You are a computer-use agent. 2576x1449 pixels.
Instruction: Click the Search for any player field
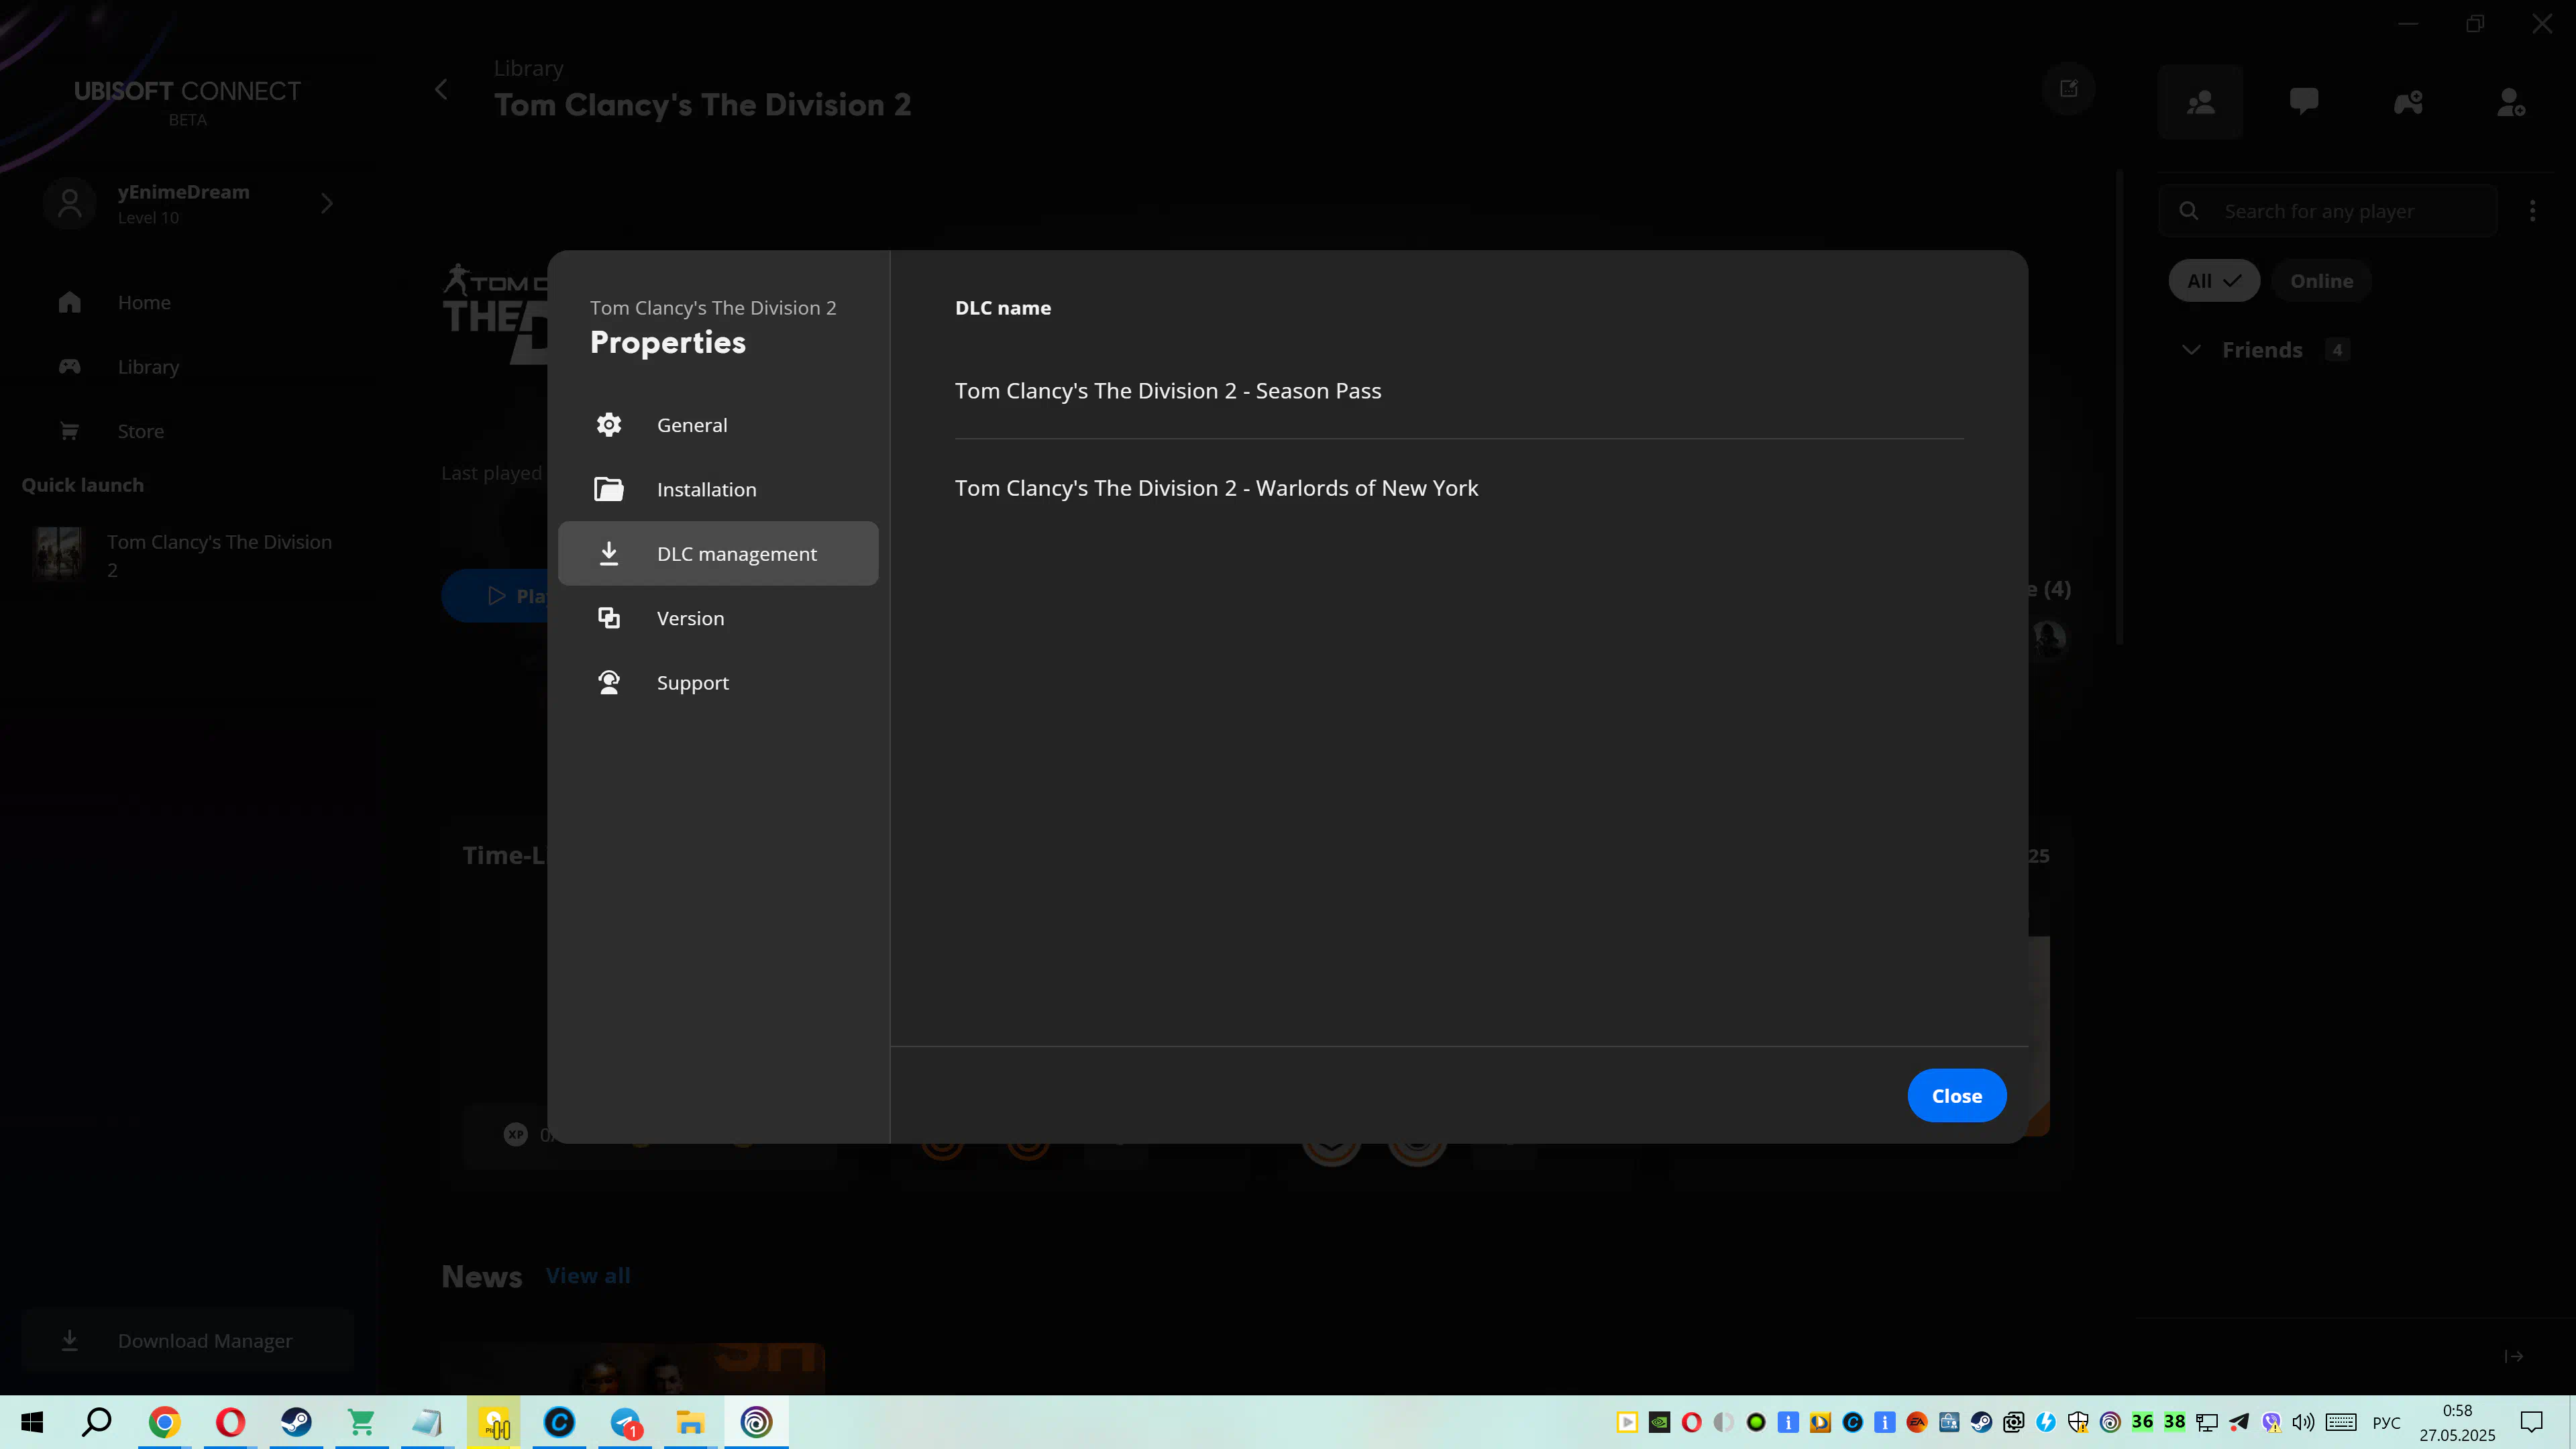click(x=2329, y=211)
